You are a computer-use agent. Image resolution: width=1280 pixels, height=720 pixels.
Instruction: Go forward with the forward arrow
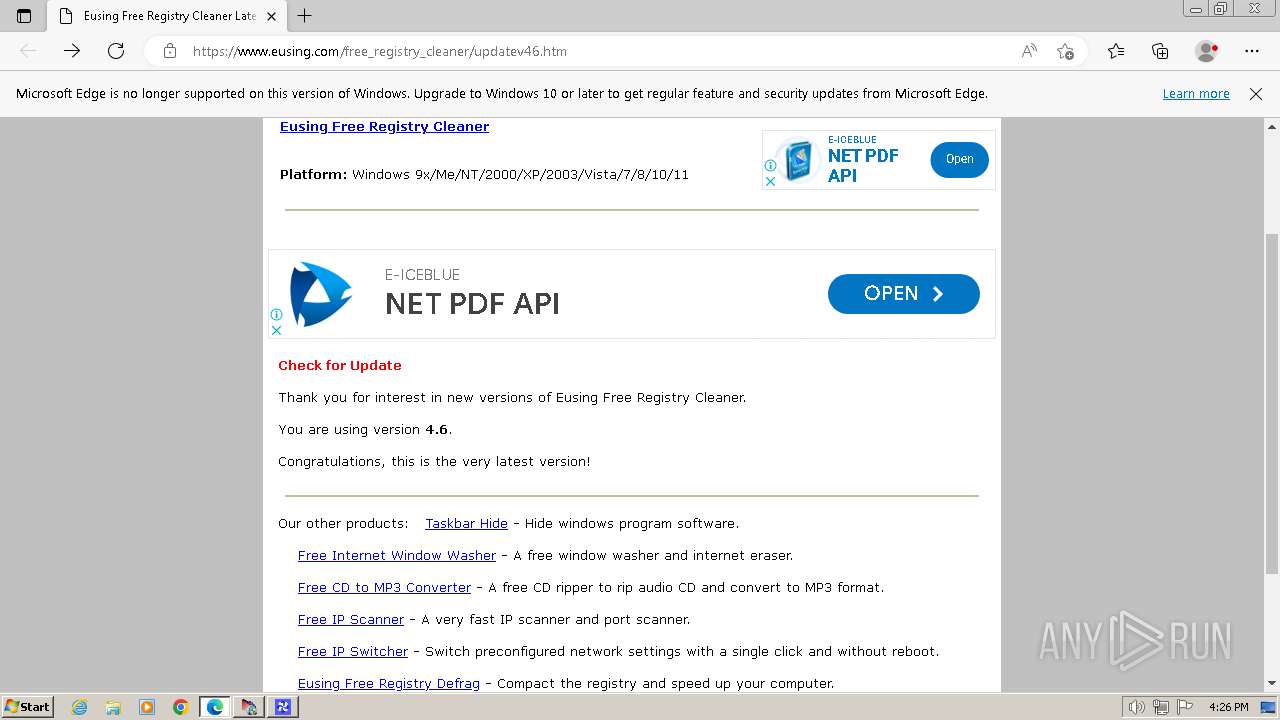72,51
